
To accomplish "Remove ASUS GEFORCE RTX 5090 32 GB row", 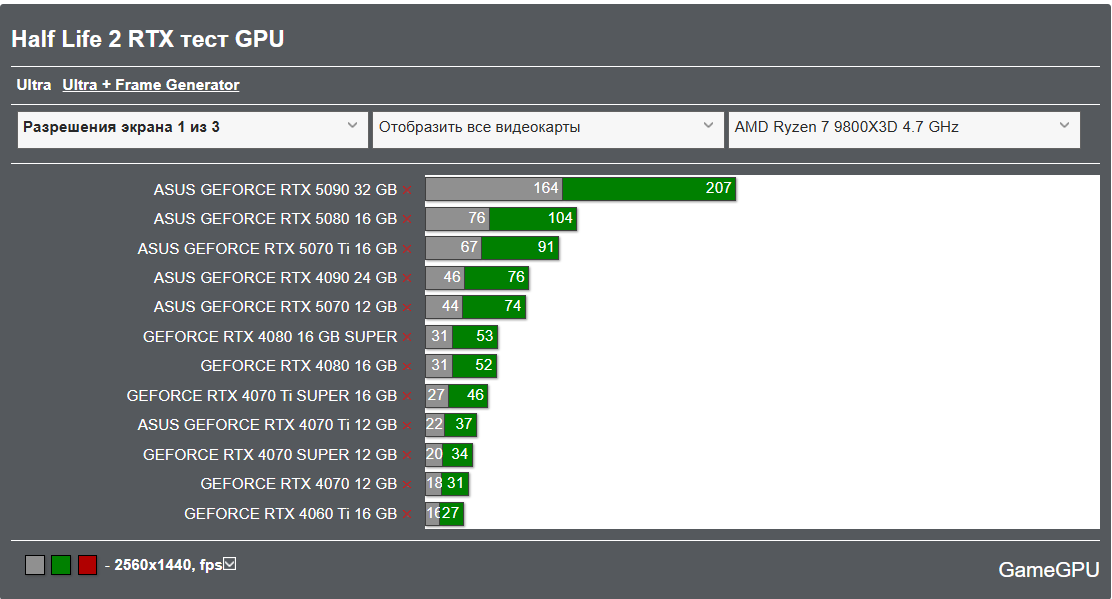I will tap(407, 190).
